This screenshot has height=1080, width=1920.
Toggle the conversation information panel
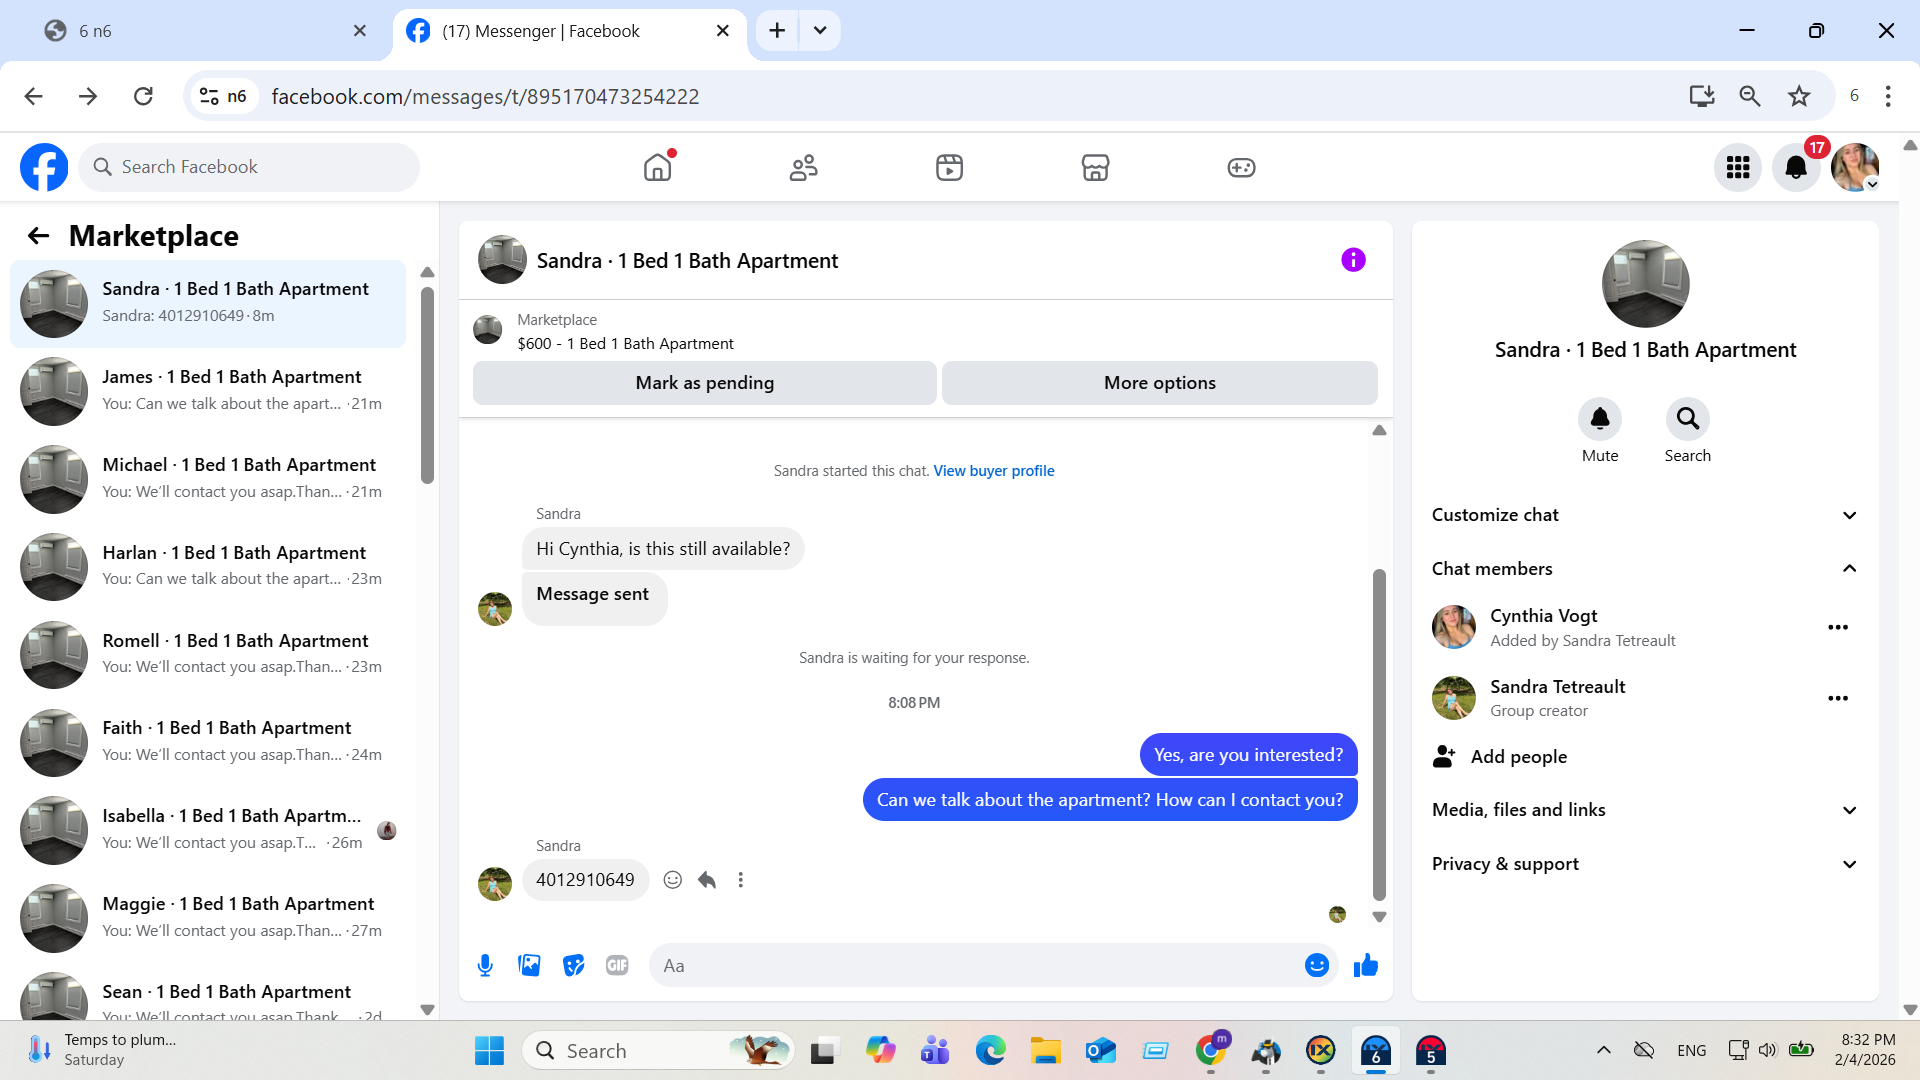pyautogui.click(x=1353, y=260)
